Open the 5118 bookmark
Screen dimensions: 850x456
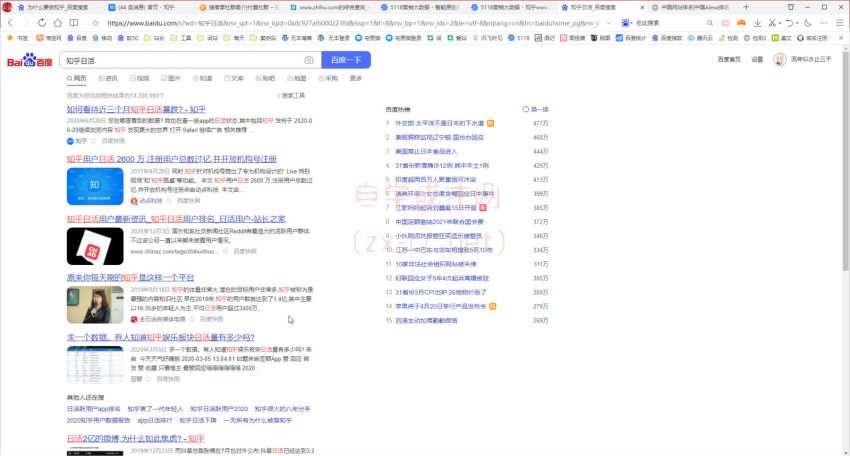pyautogui.click(x=519, y=38)
